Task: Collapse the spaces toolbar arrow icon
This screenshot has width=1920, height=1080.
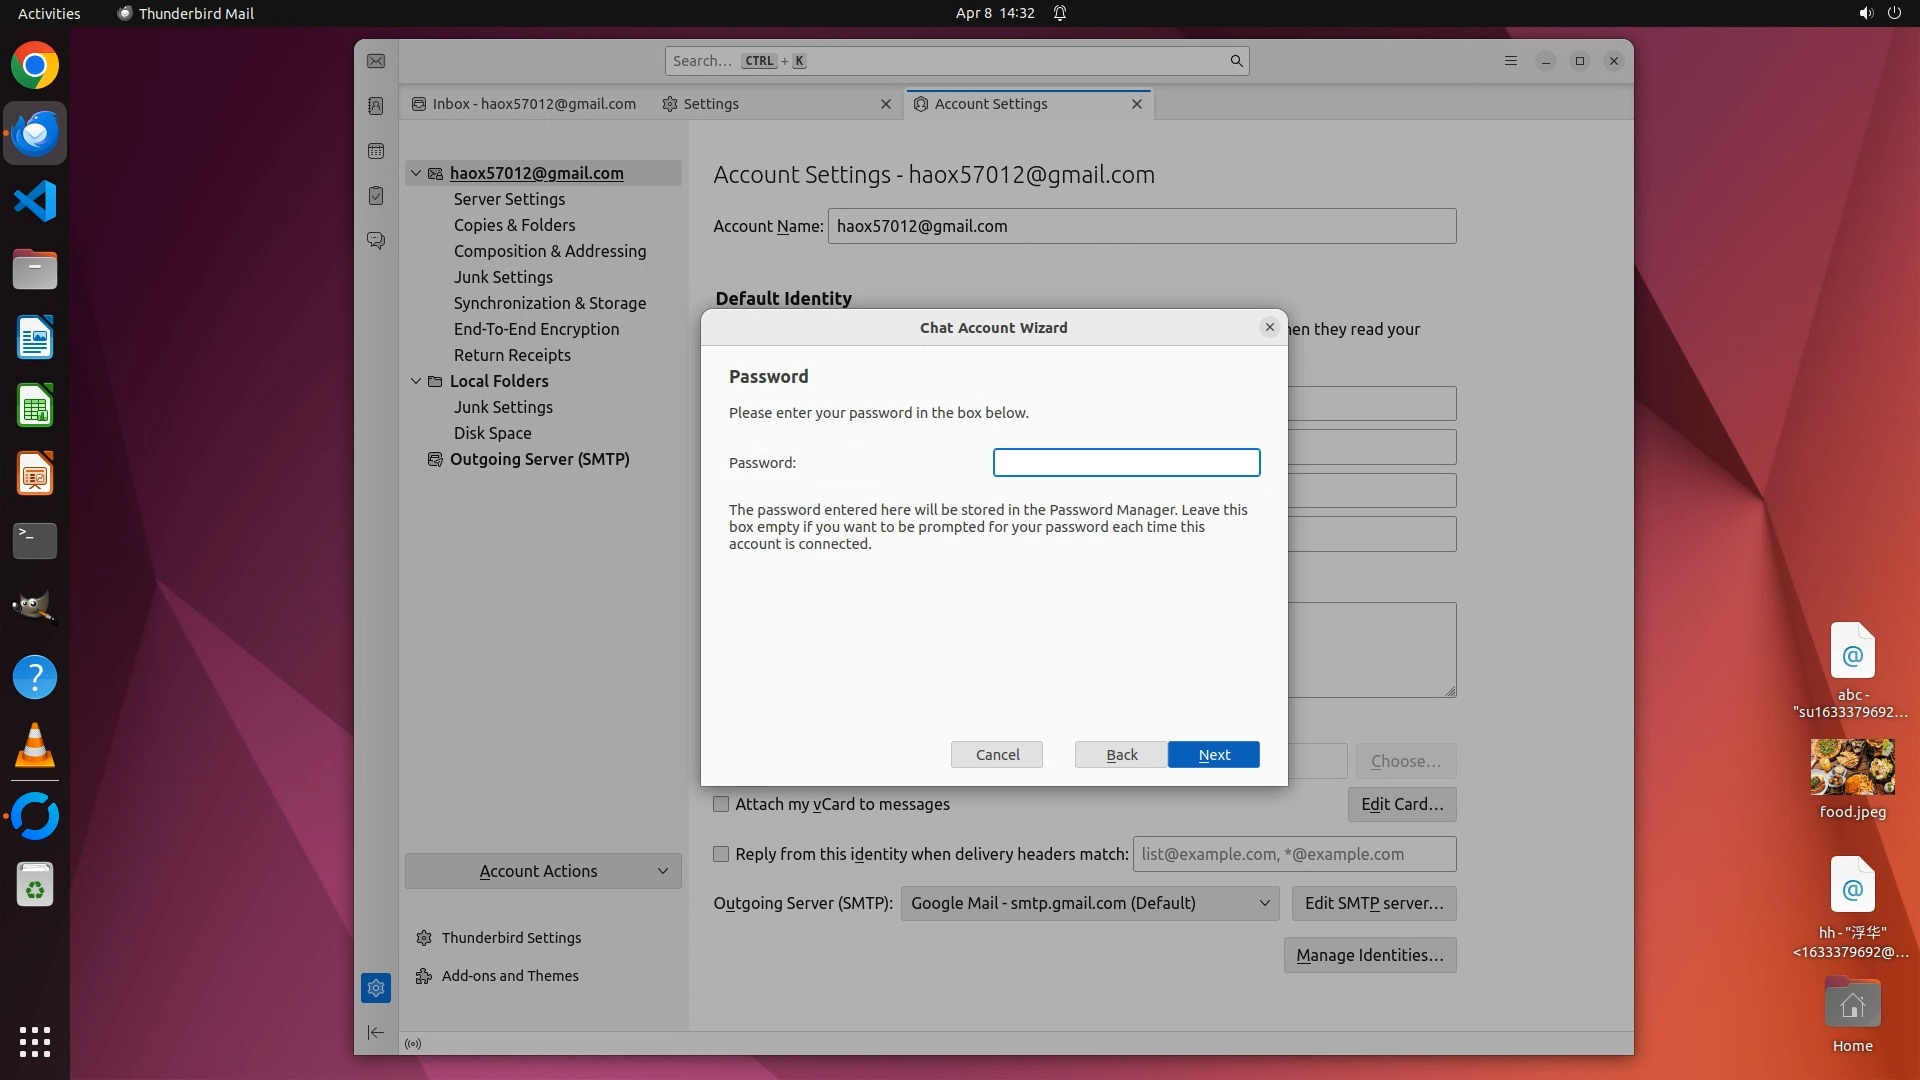Action: coord(376,1032)
